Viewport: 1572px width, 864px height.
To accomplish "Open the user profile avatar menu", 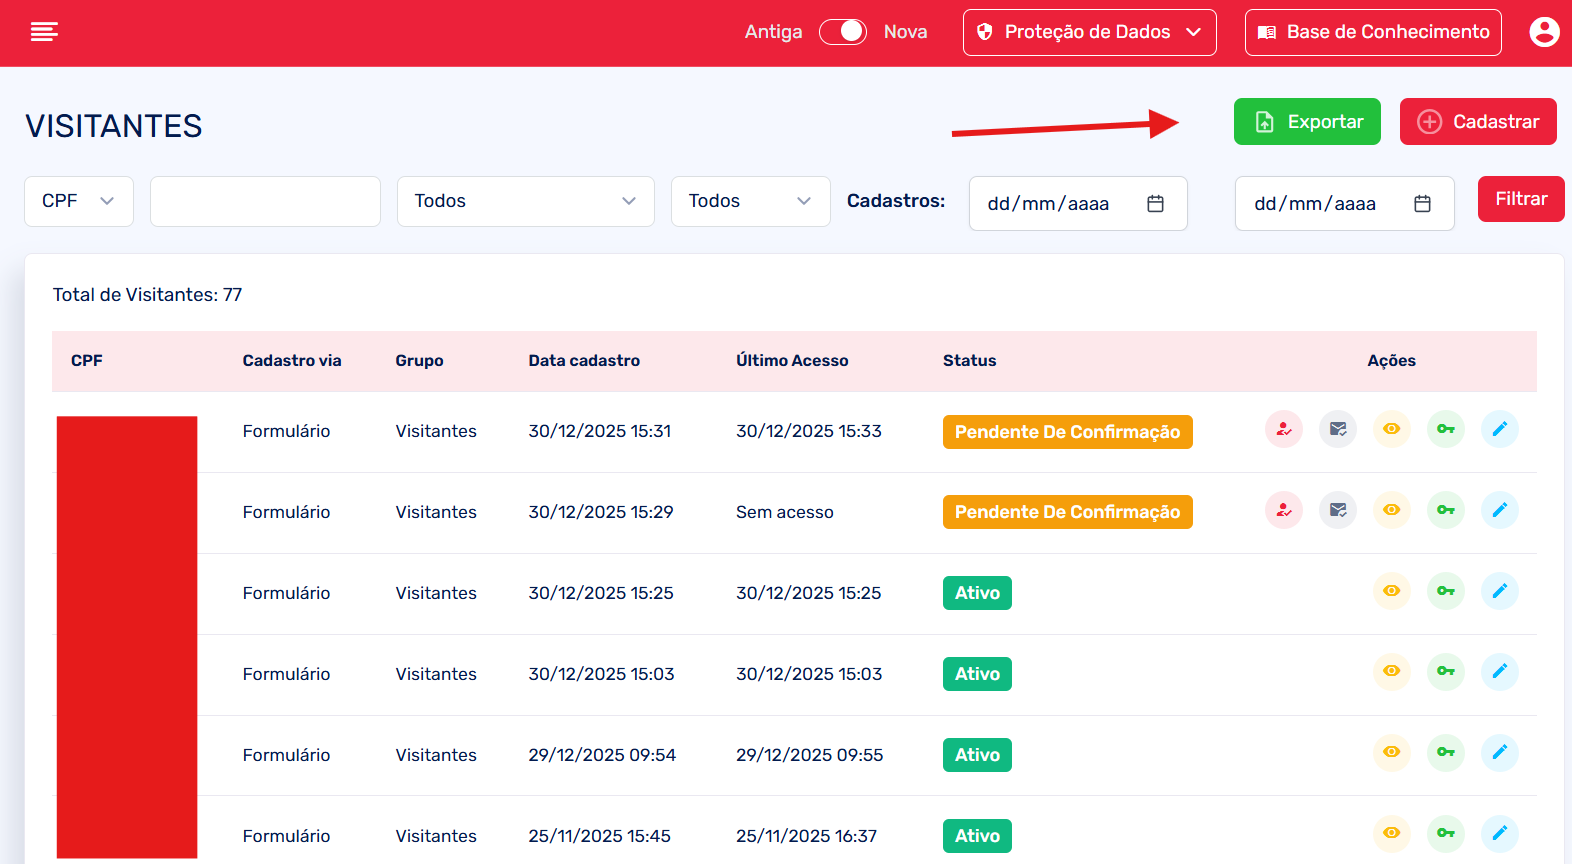I will pyautogui.click(x=1544, y=32).
